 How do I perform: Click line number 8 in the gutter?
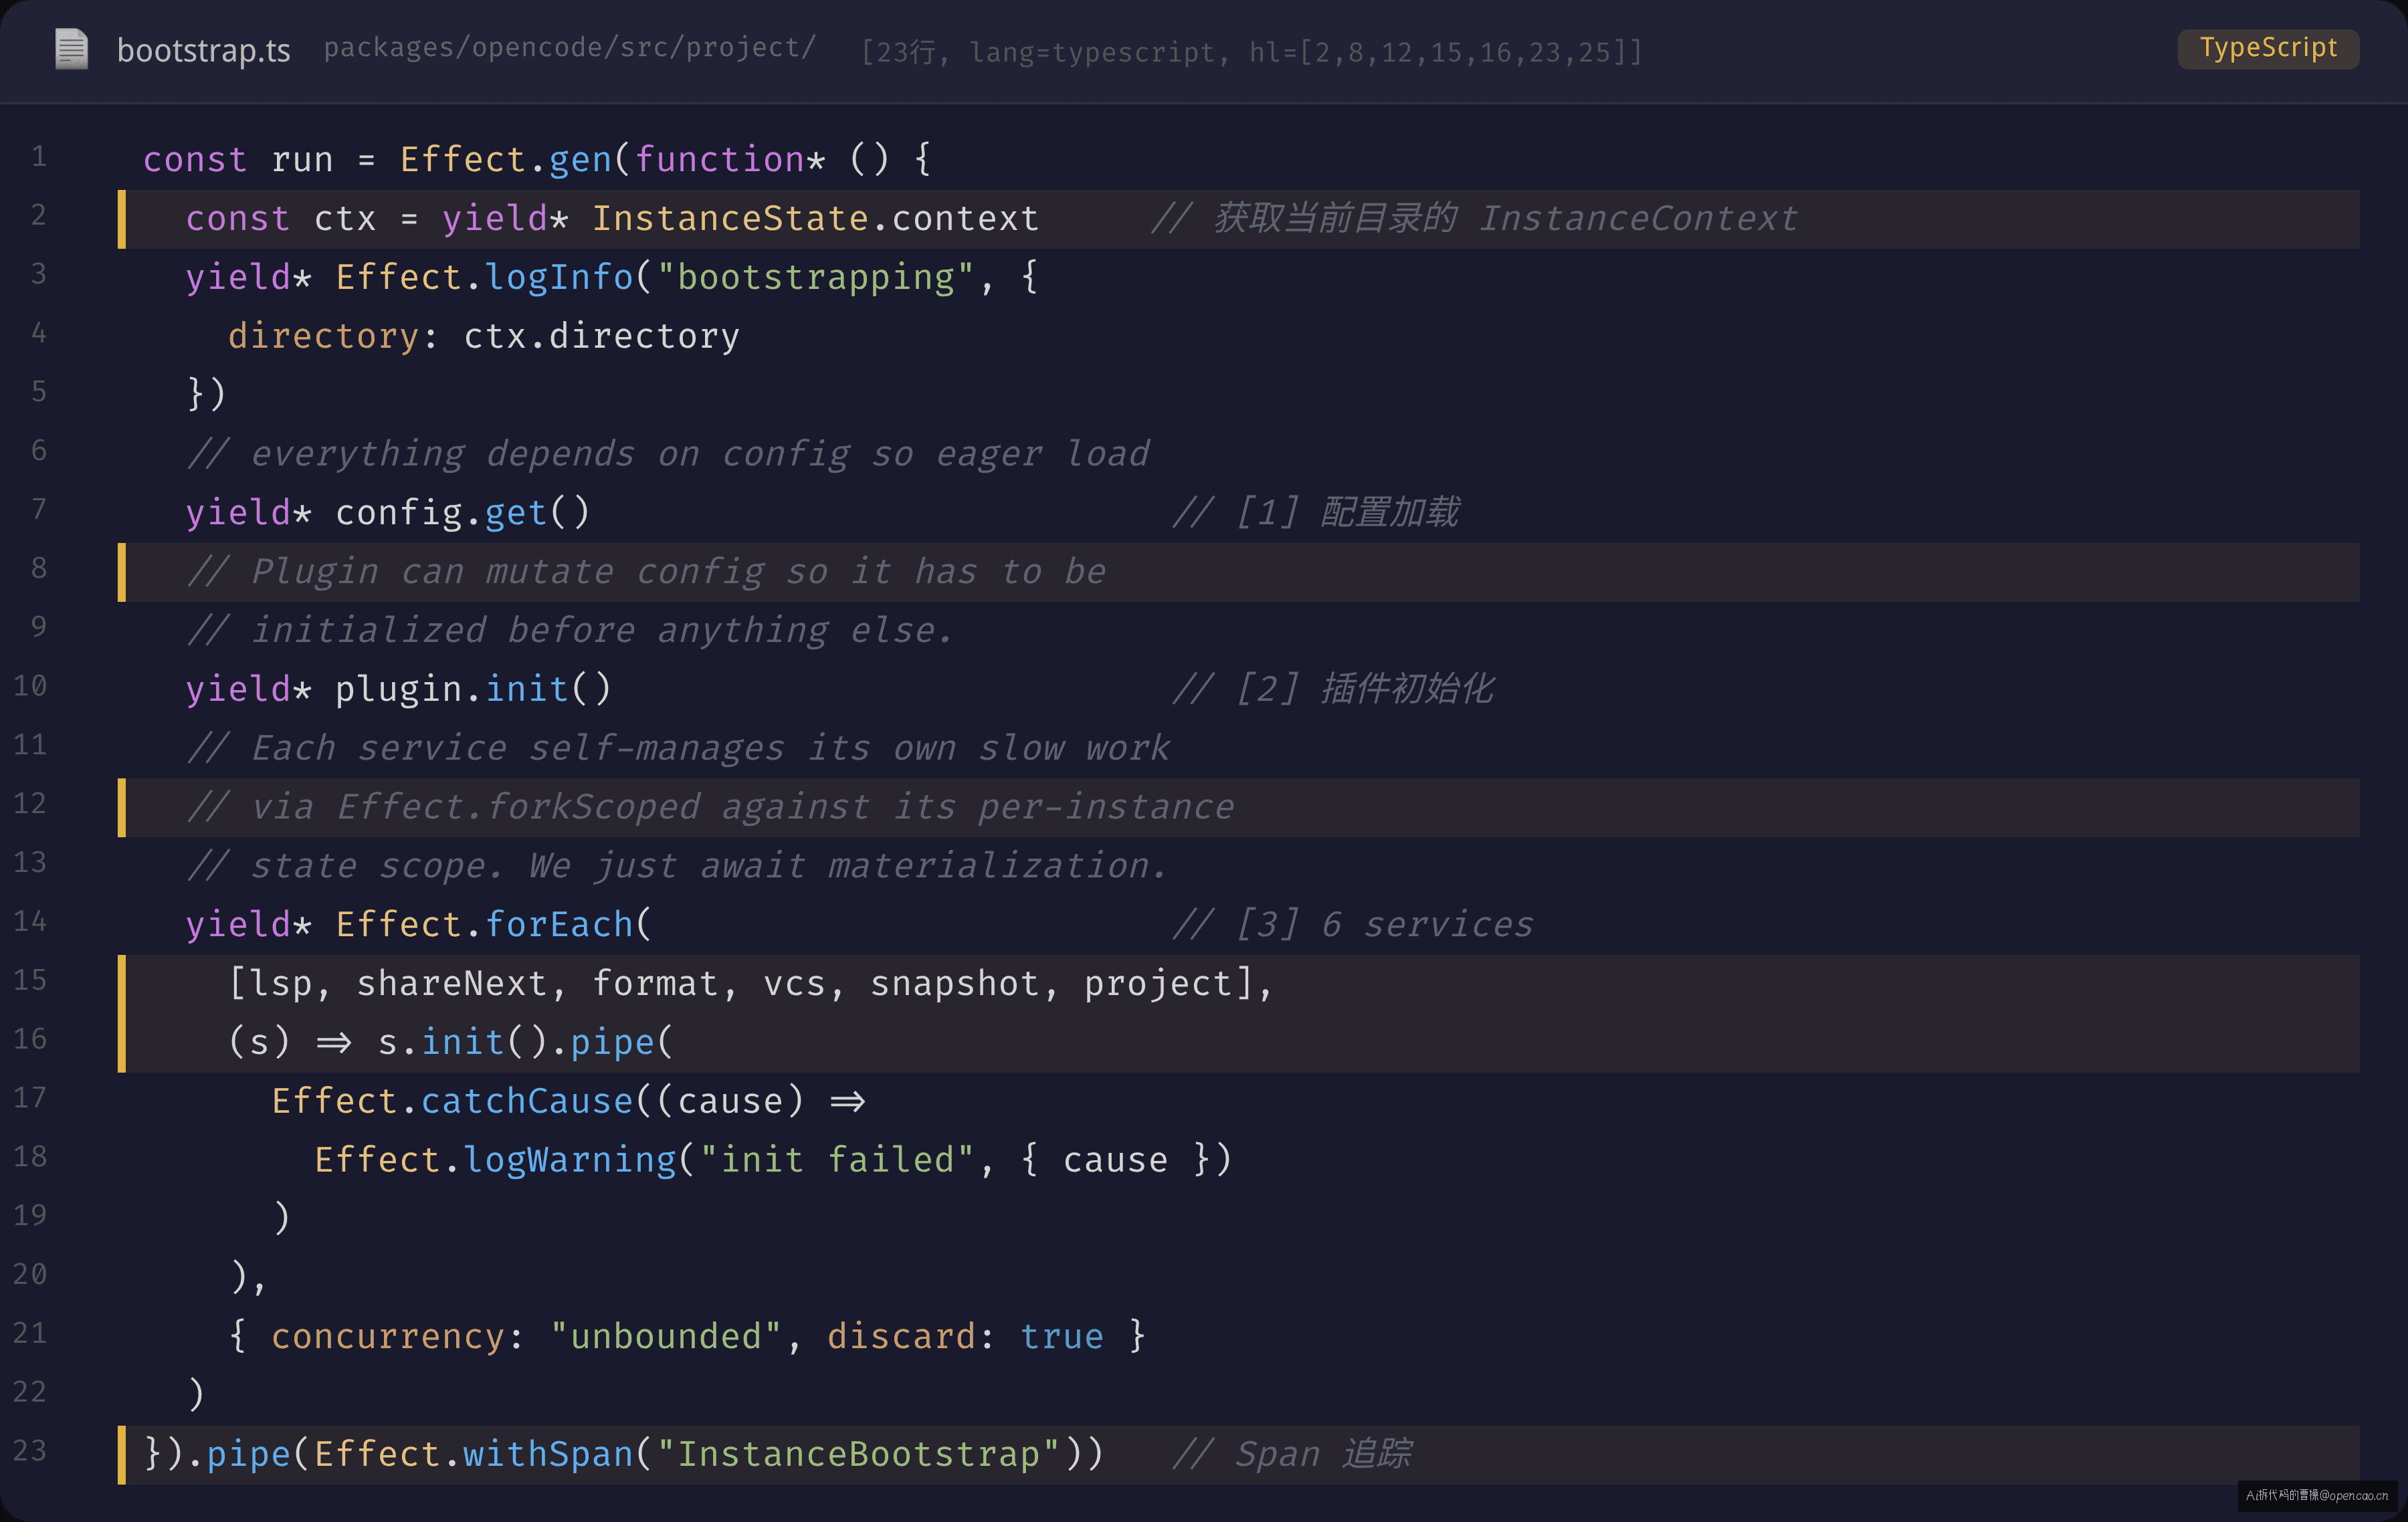[x=38, y=569]
